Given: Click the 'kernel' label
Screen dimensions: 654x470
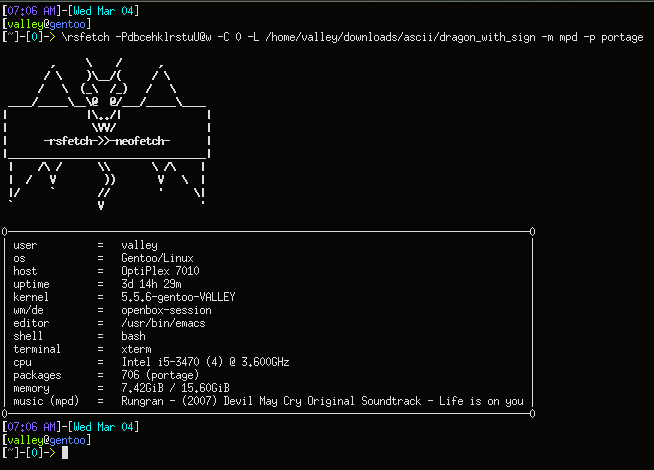Looking at the screenshot, I should (31, 297).
